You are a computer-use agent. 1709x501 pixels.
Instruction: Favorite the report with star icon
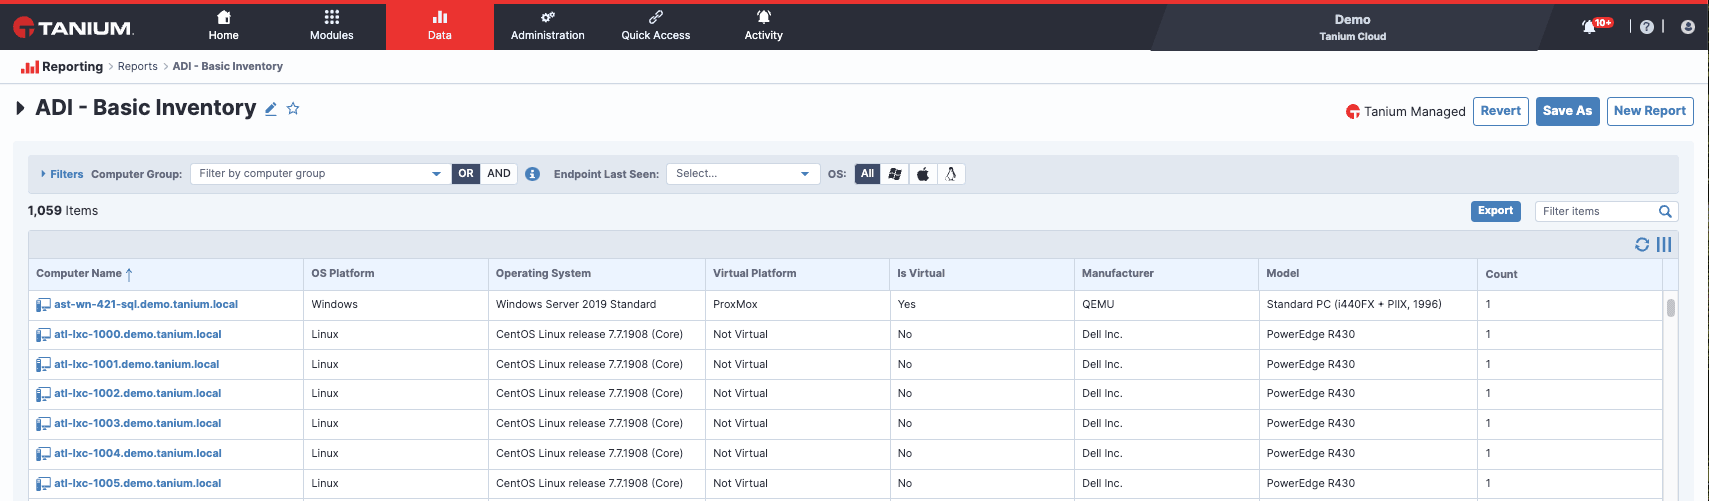click(293, 108)
